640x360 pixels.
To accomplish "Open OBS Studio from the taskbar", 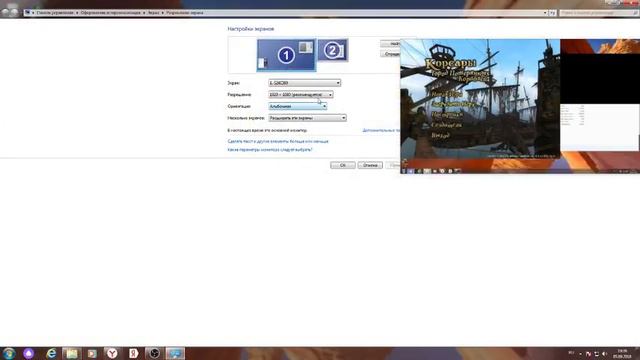I will 154,353.
